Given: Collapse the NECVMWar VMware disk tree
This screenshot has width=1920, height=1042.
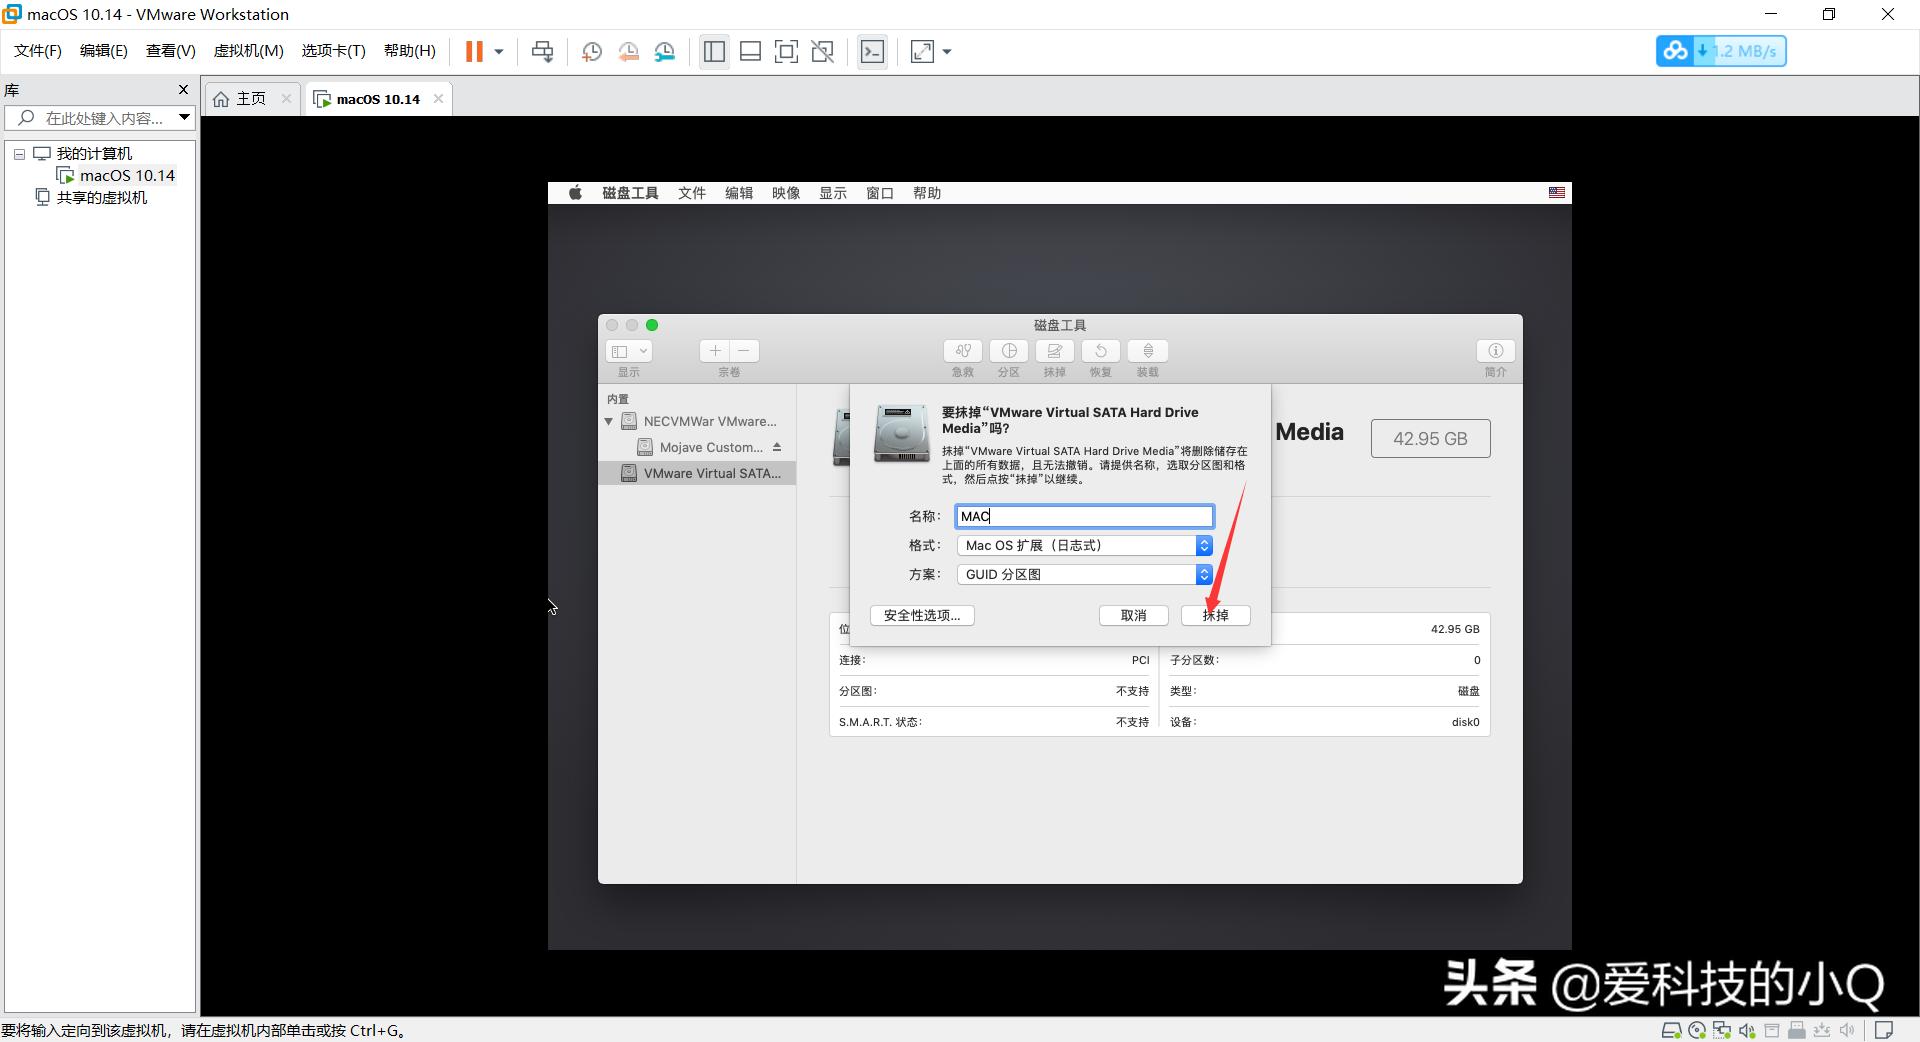Looking at the screenshot, I should 608,421.
